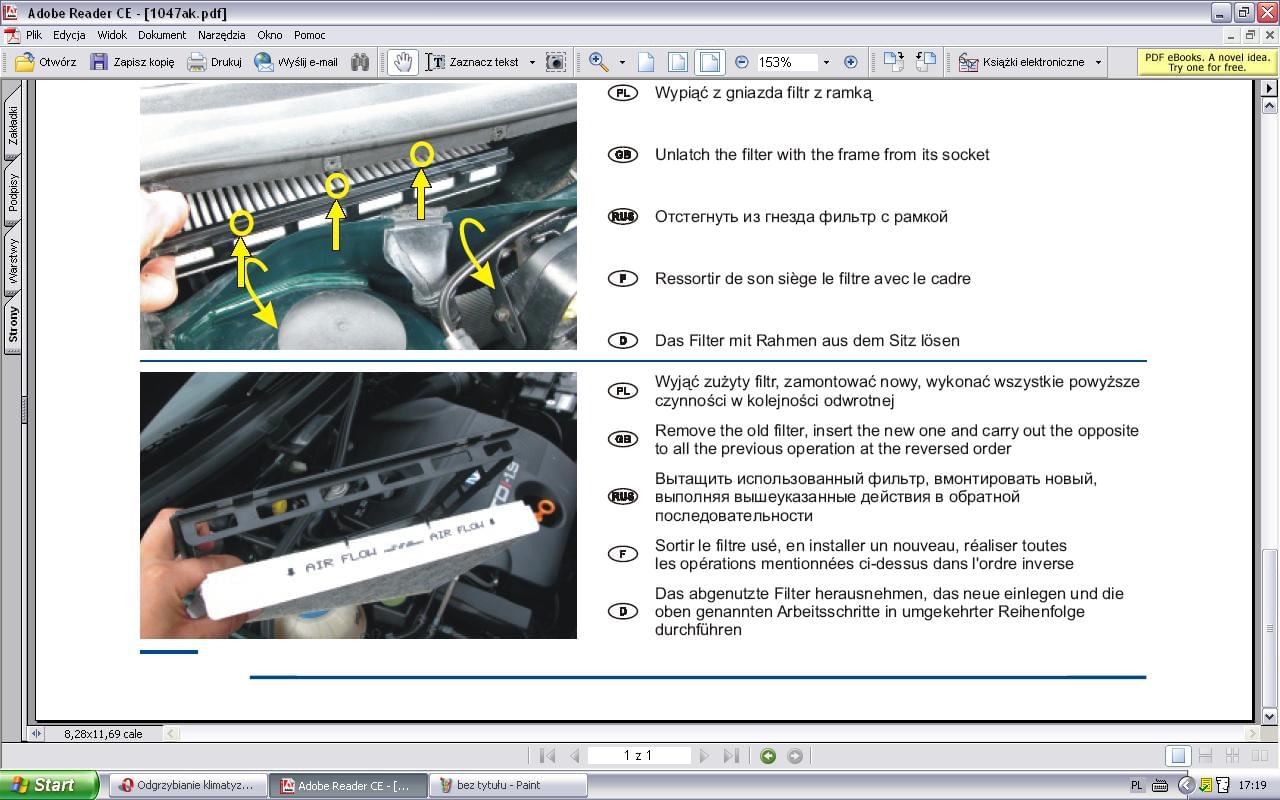Screen dimensions: 1280x800
Task: Activate the Zaznacz tekst text selection tool
Action: point(472,62)
